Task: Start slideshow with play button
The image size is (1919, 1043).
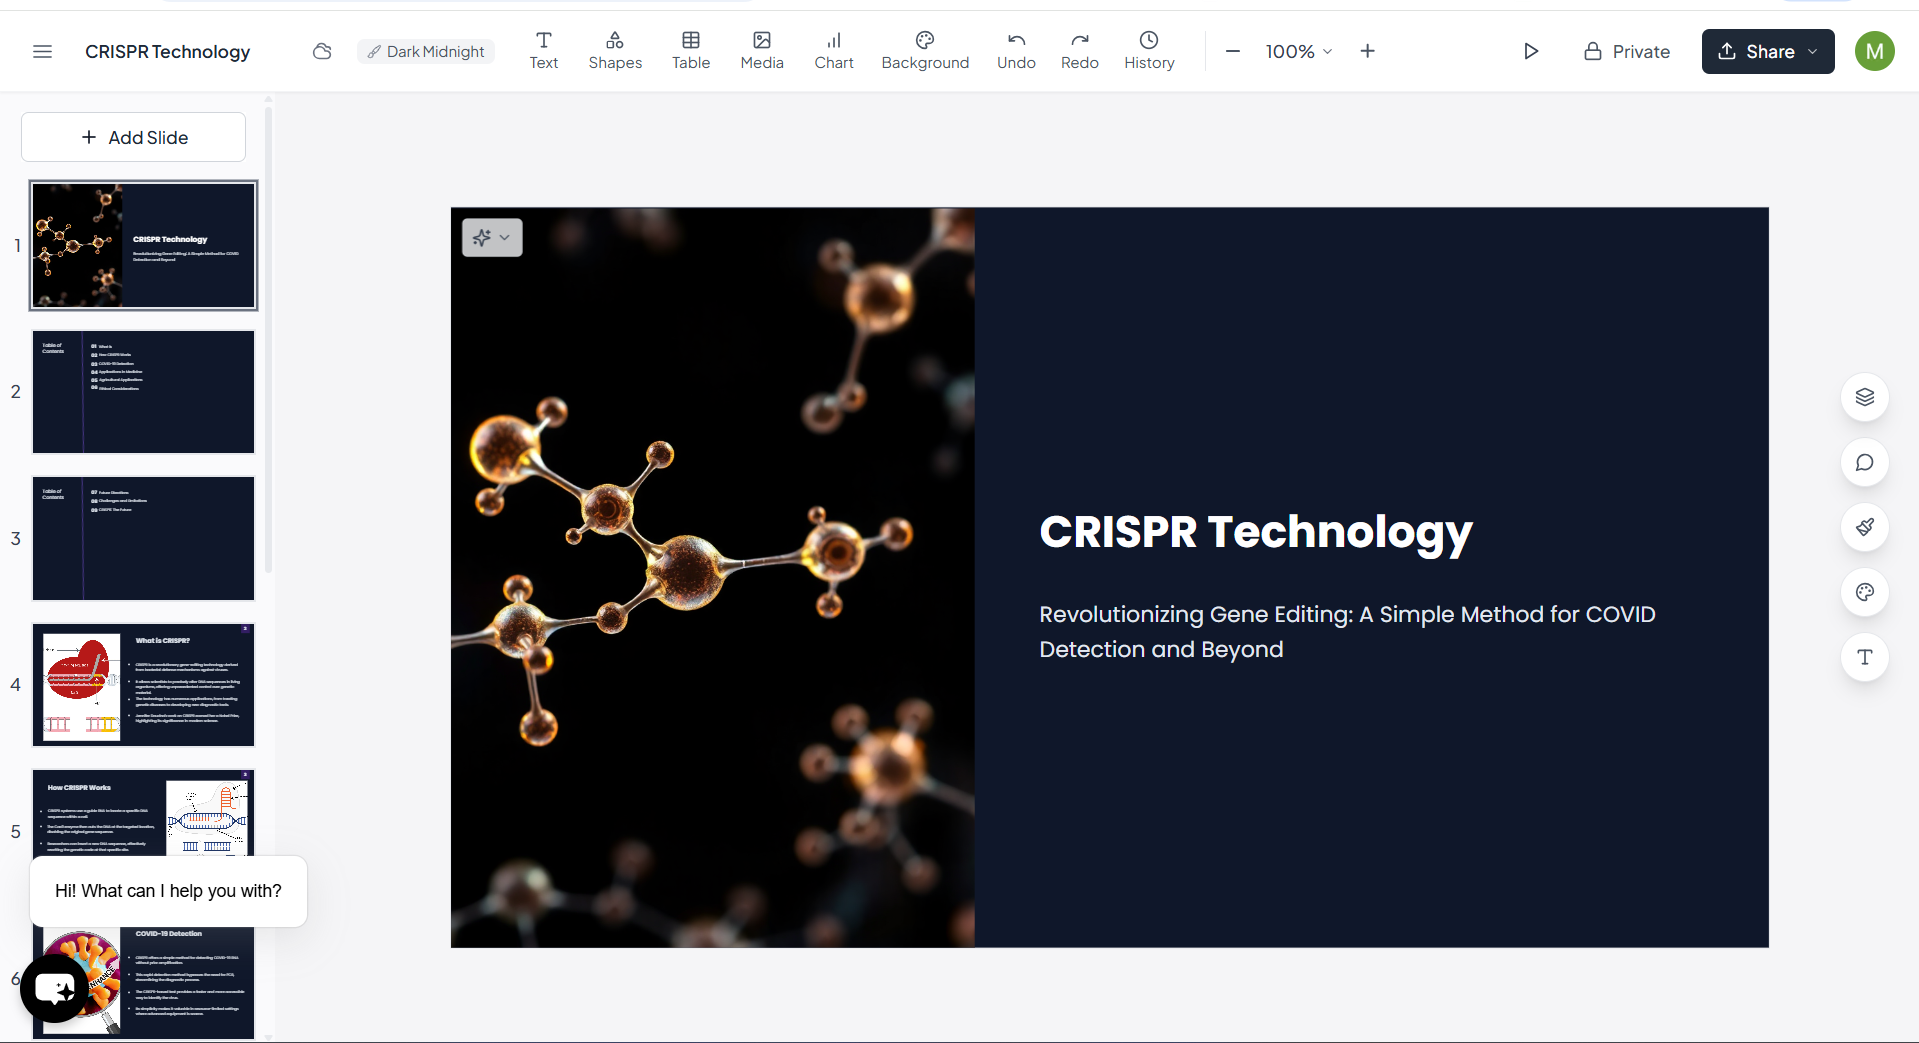Action: 1531,52
